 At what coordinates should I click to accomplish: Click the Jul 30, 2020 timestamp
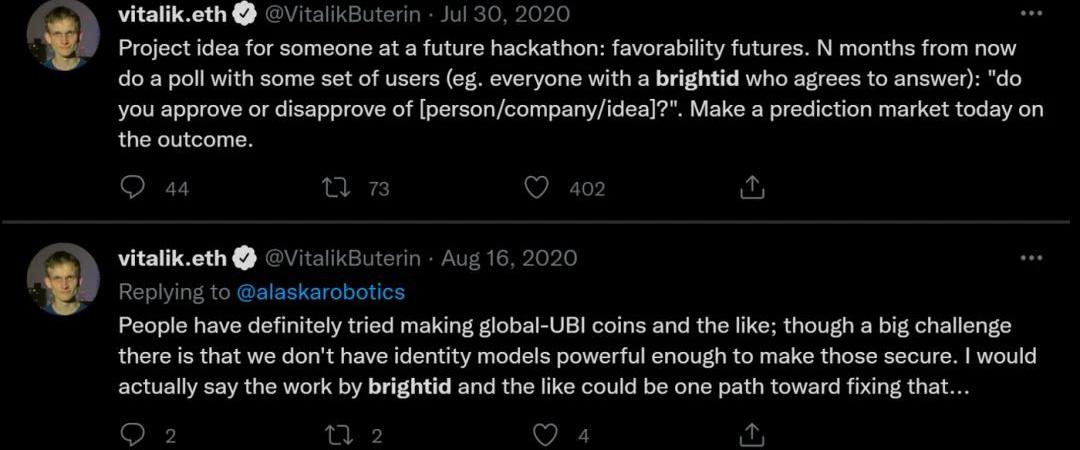click(x=504, y=14)
